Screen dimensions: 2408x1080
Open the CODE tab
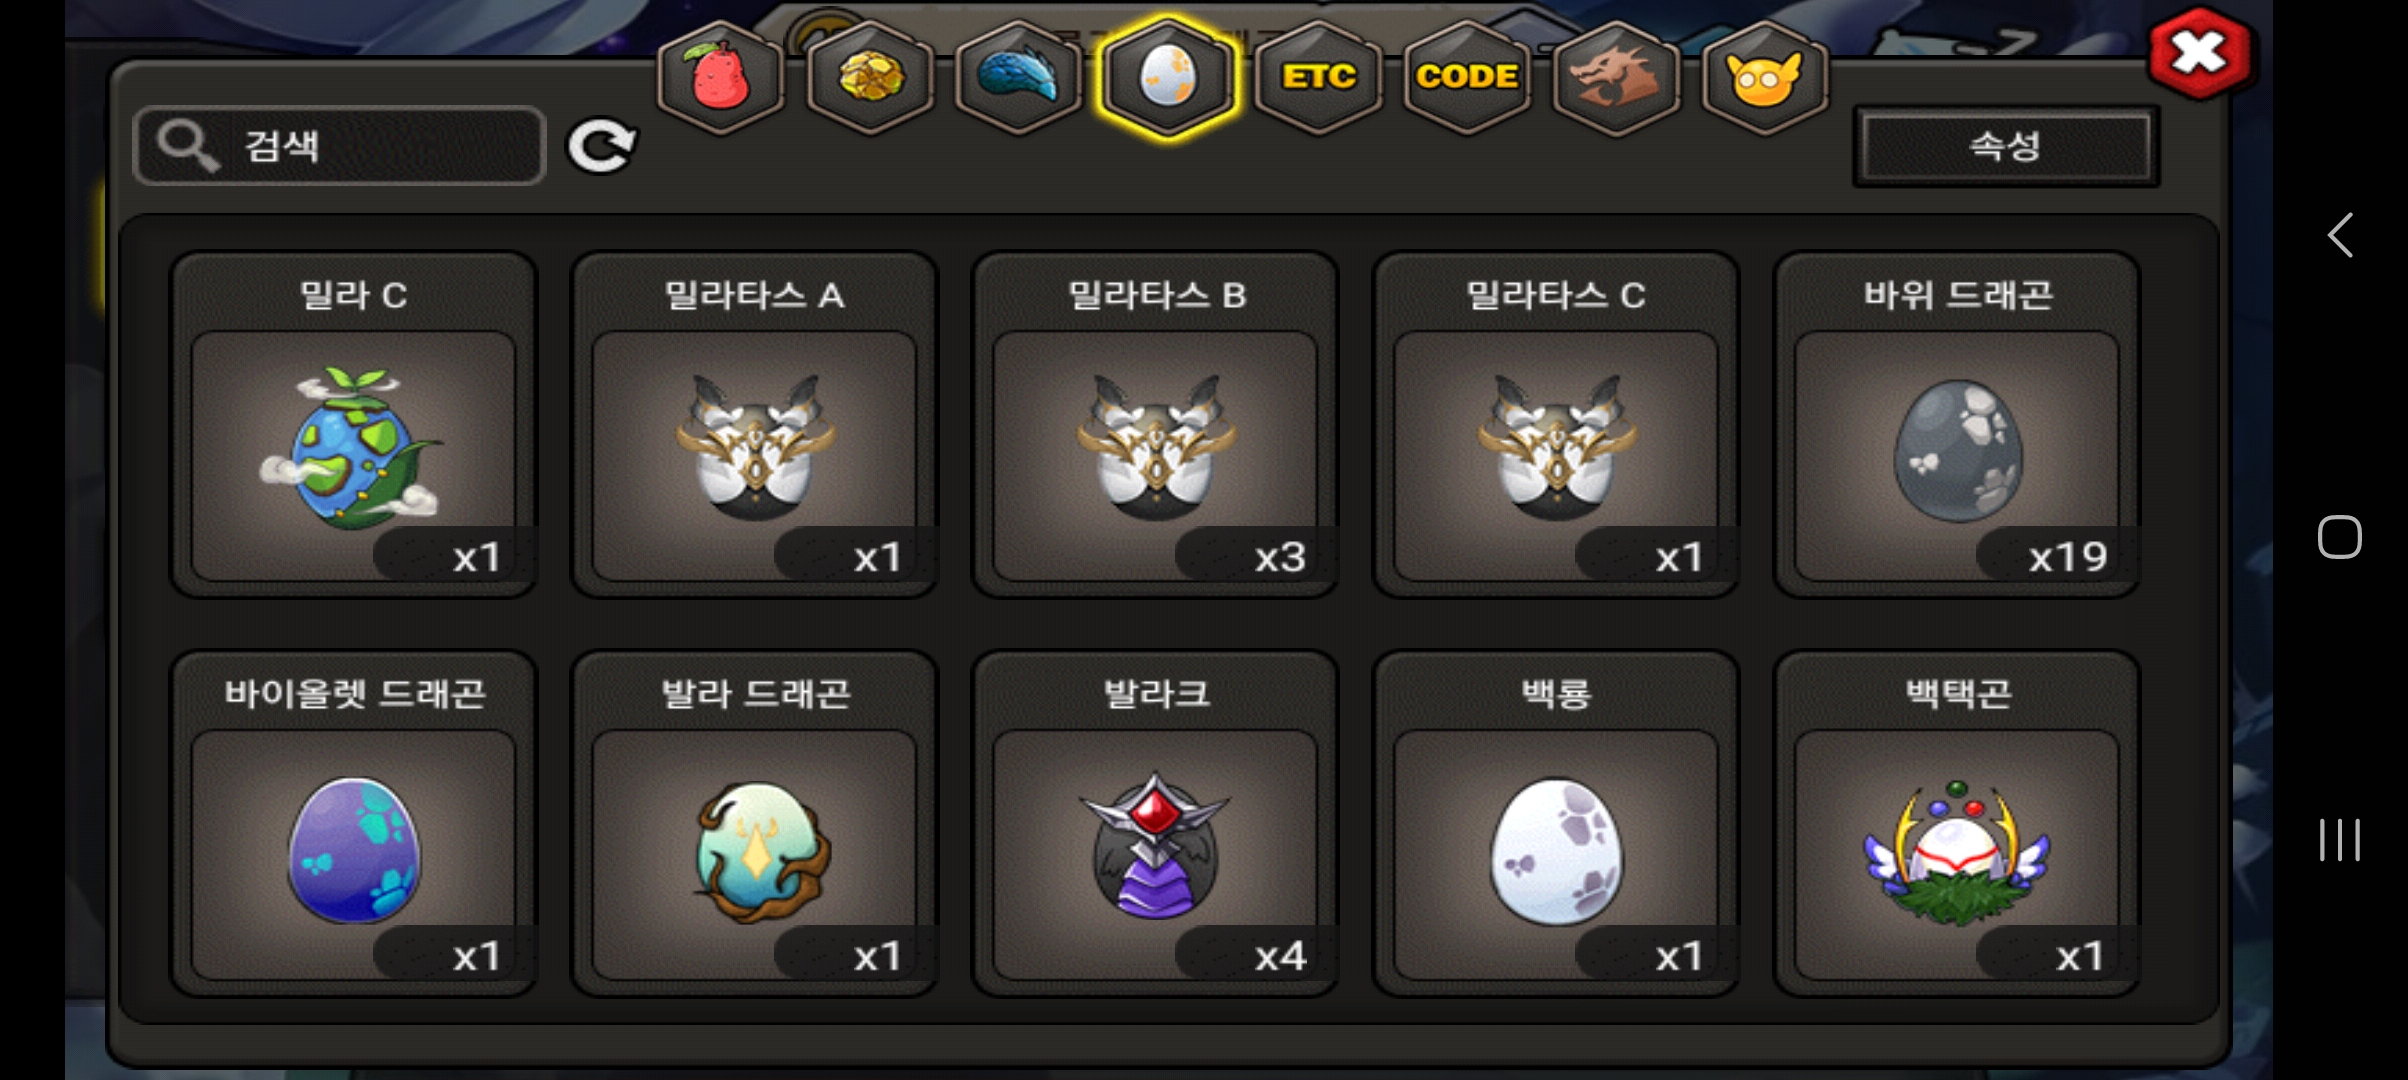pos(1467,77)
